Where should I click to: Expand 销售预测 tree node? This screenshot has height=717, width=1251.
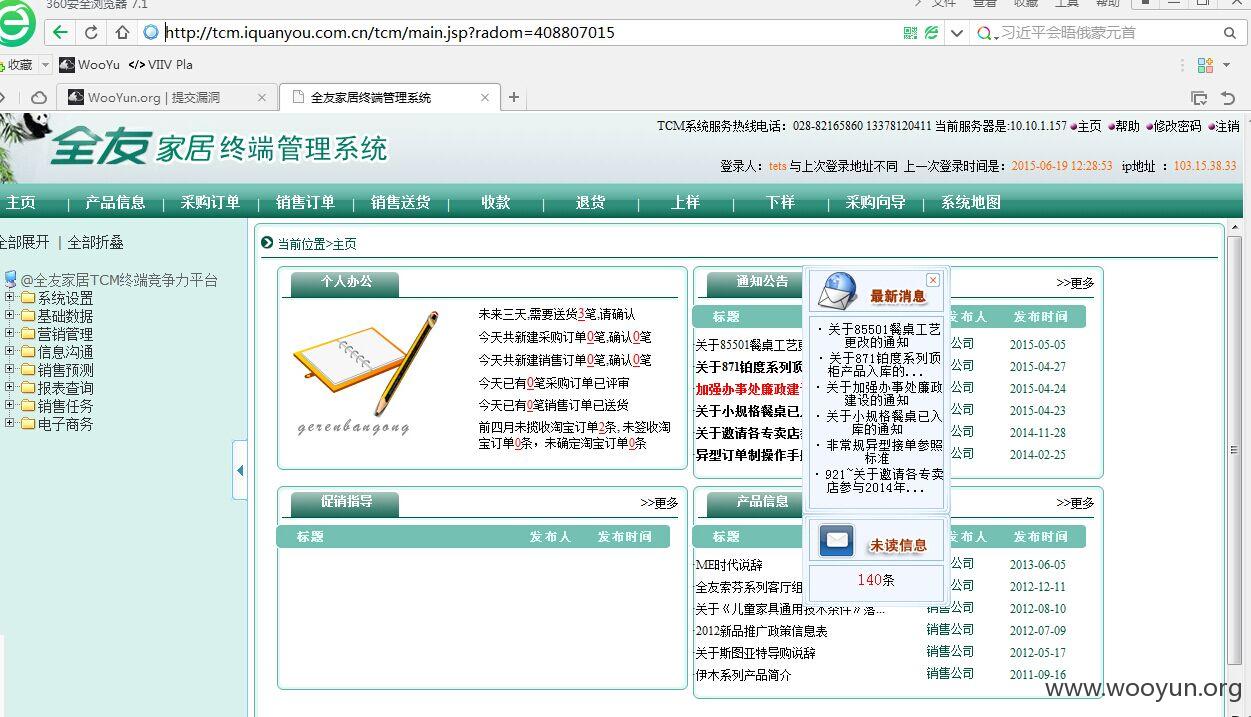click(x=10, y=370)
